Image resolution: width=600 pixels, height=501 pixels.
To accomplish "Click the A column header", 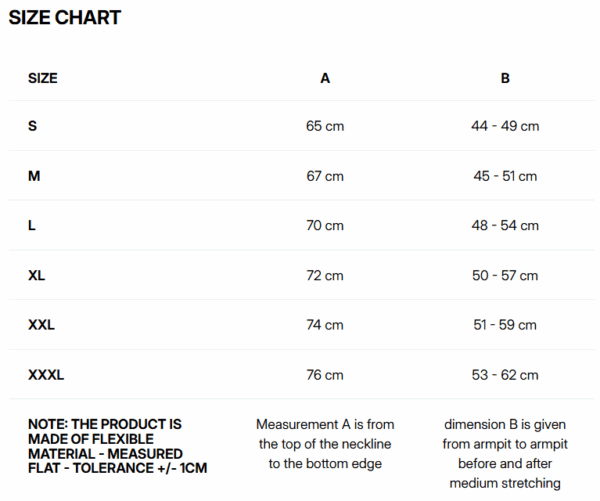I will coord(325,77).
